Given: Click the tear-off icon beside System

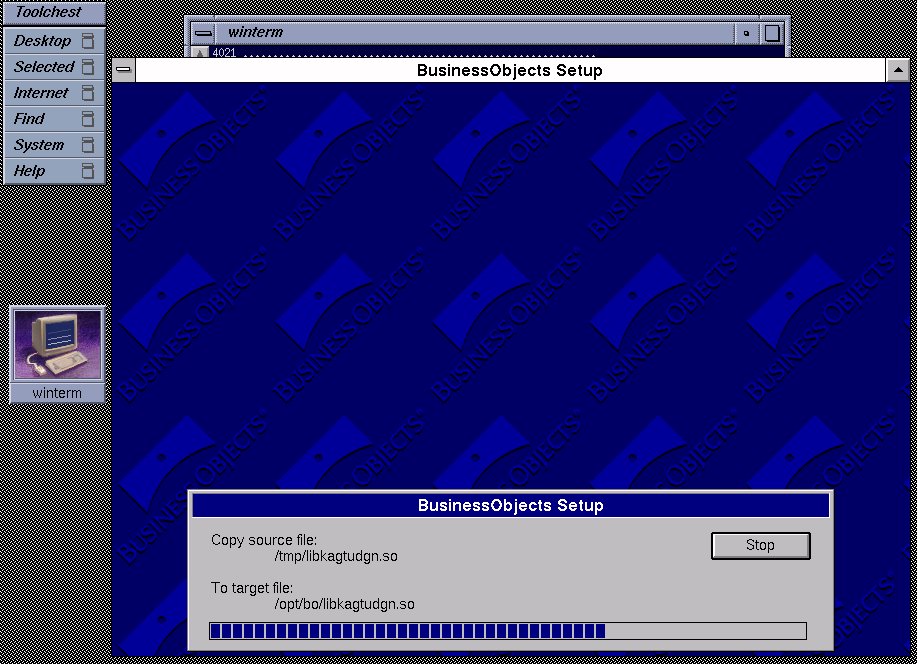Looking at the screenshot, I should [x=88, y=145].
